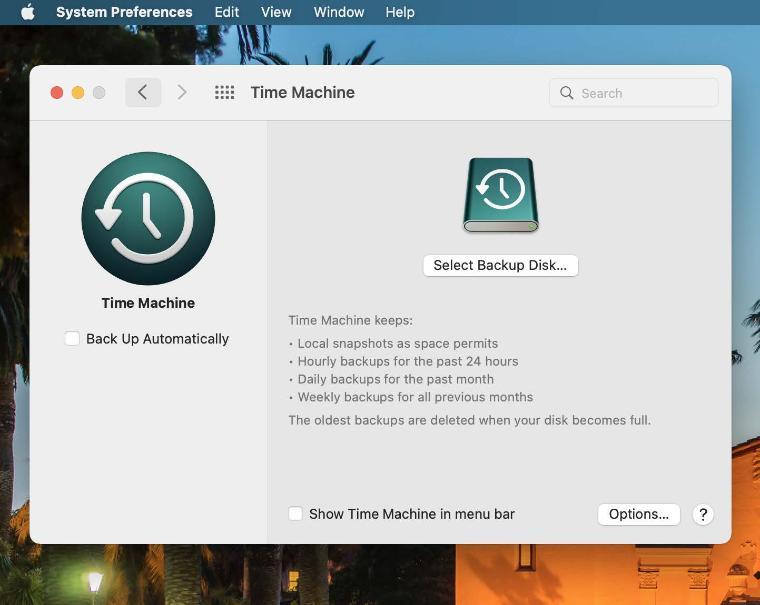The image size is (760, 605).
Task: Open help with the question mark button
Action: (x=703, y=514)
